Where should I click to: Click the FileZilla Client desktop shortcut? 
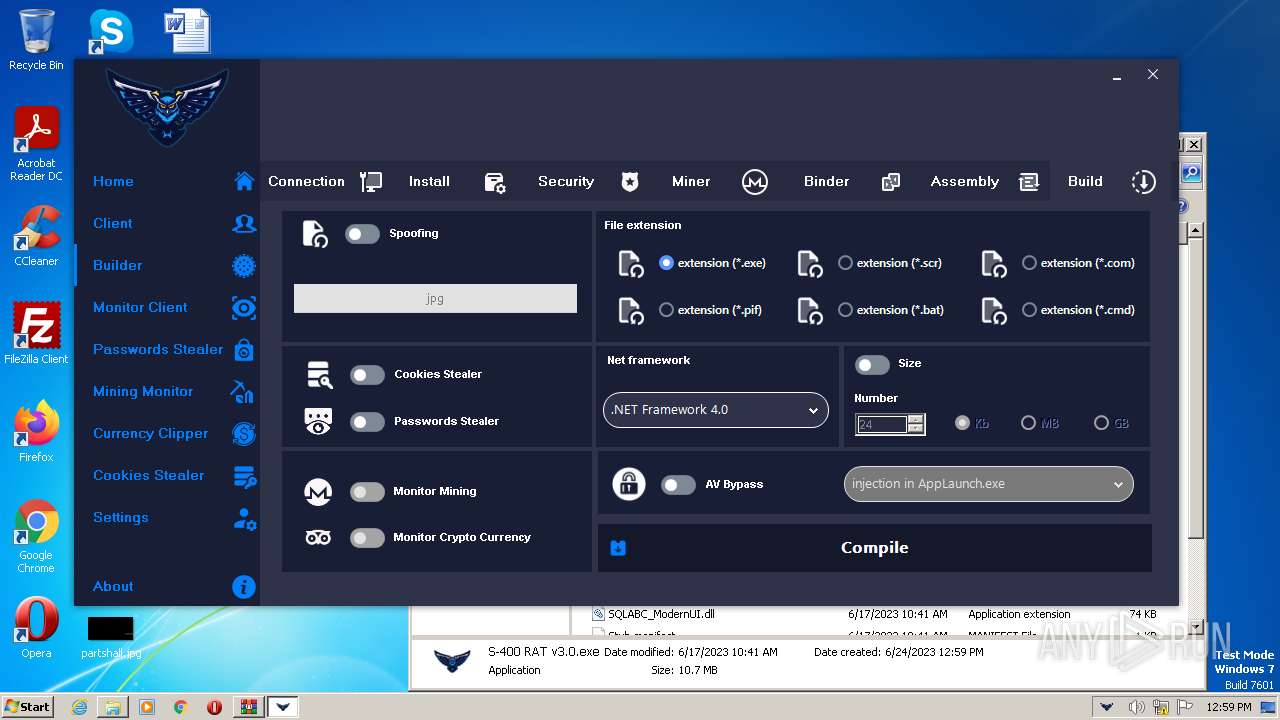36,334
